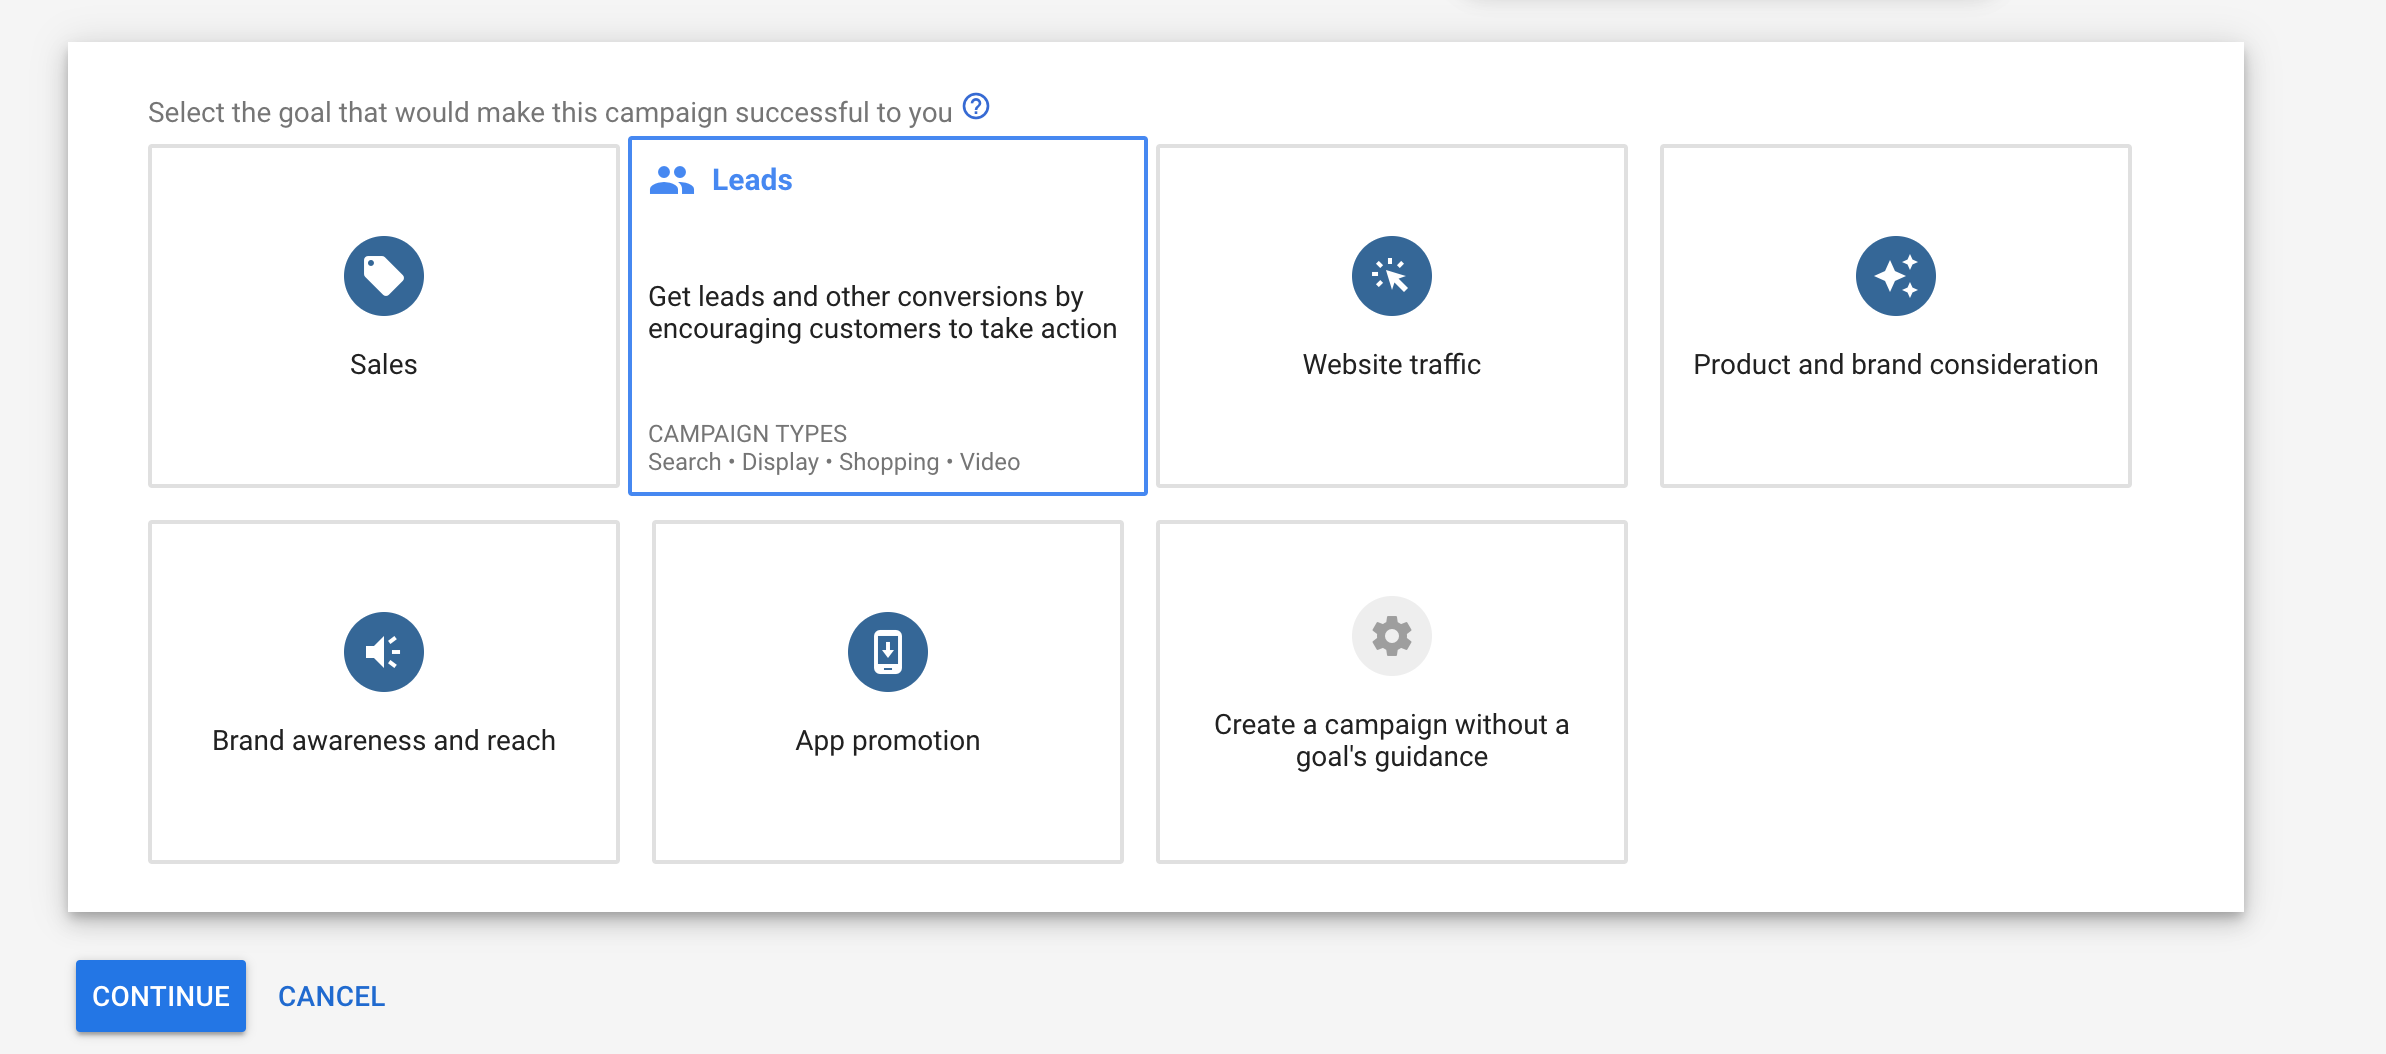Click the CANCEL link

331,996
